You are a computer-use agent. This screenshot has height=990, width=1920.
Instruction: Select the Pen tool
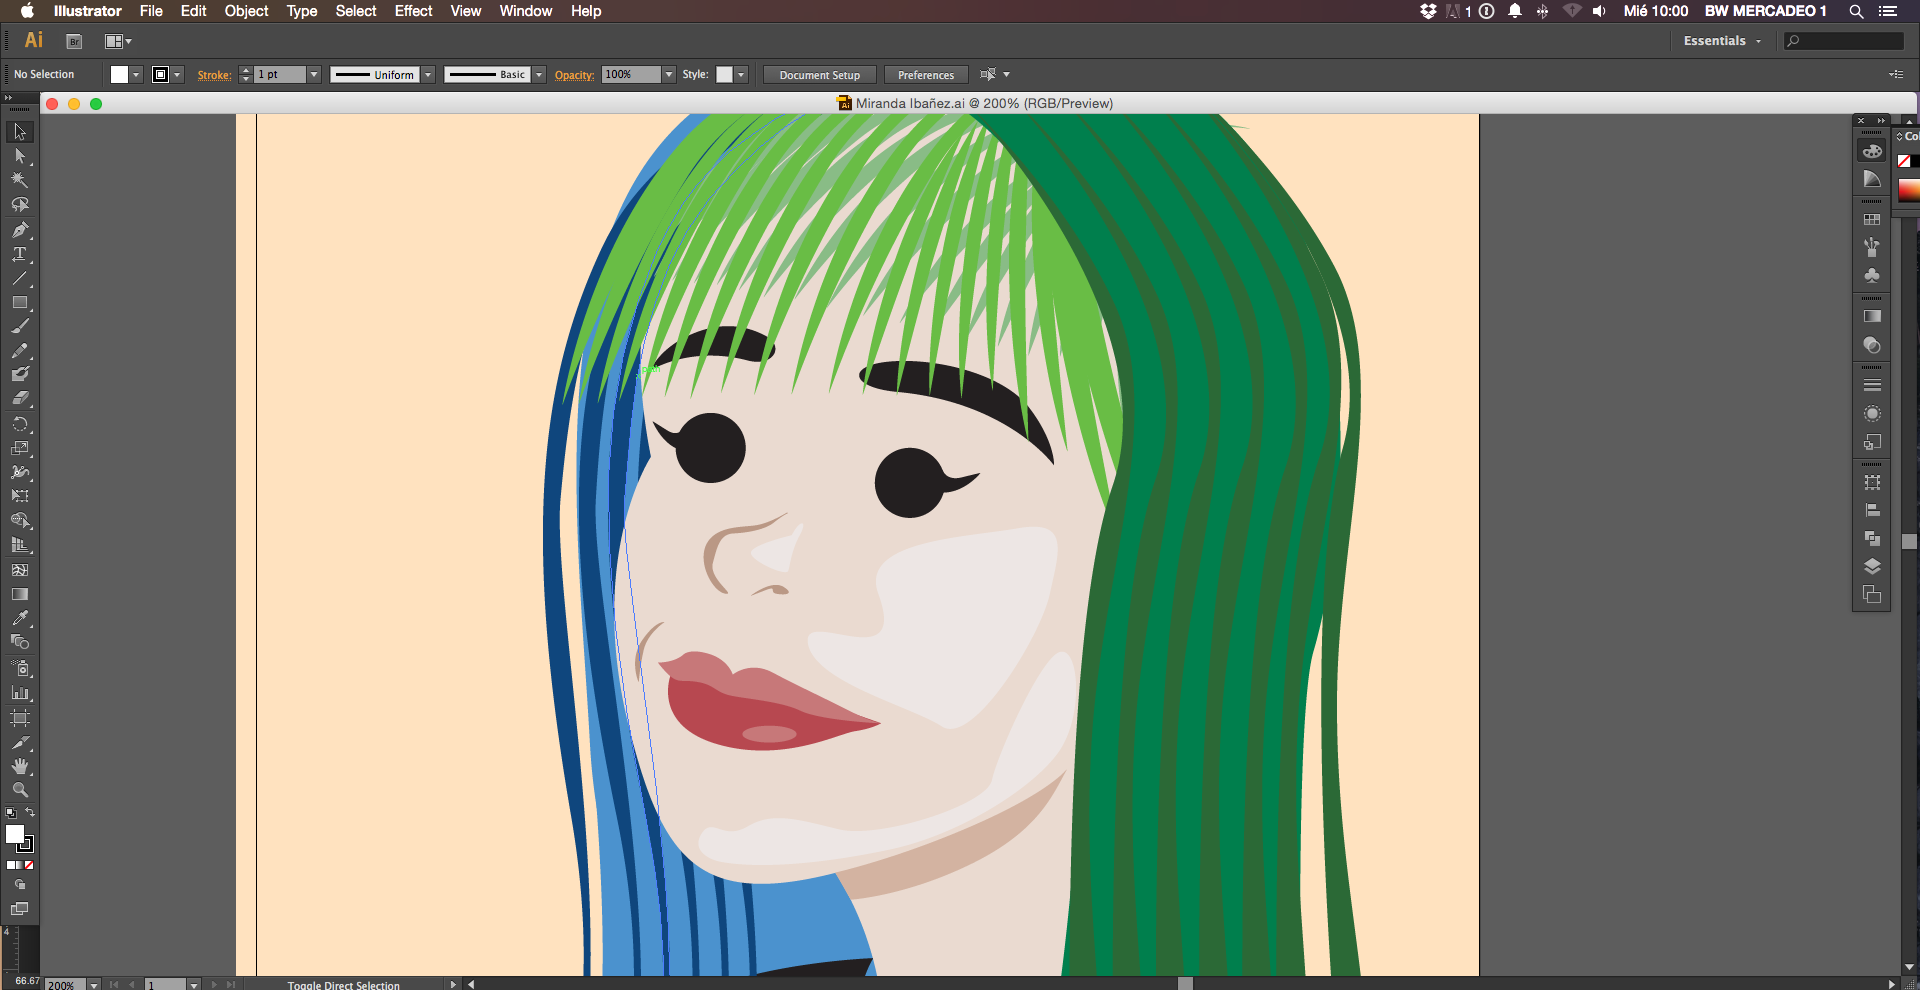coord(19,229)
